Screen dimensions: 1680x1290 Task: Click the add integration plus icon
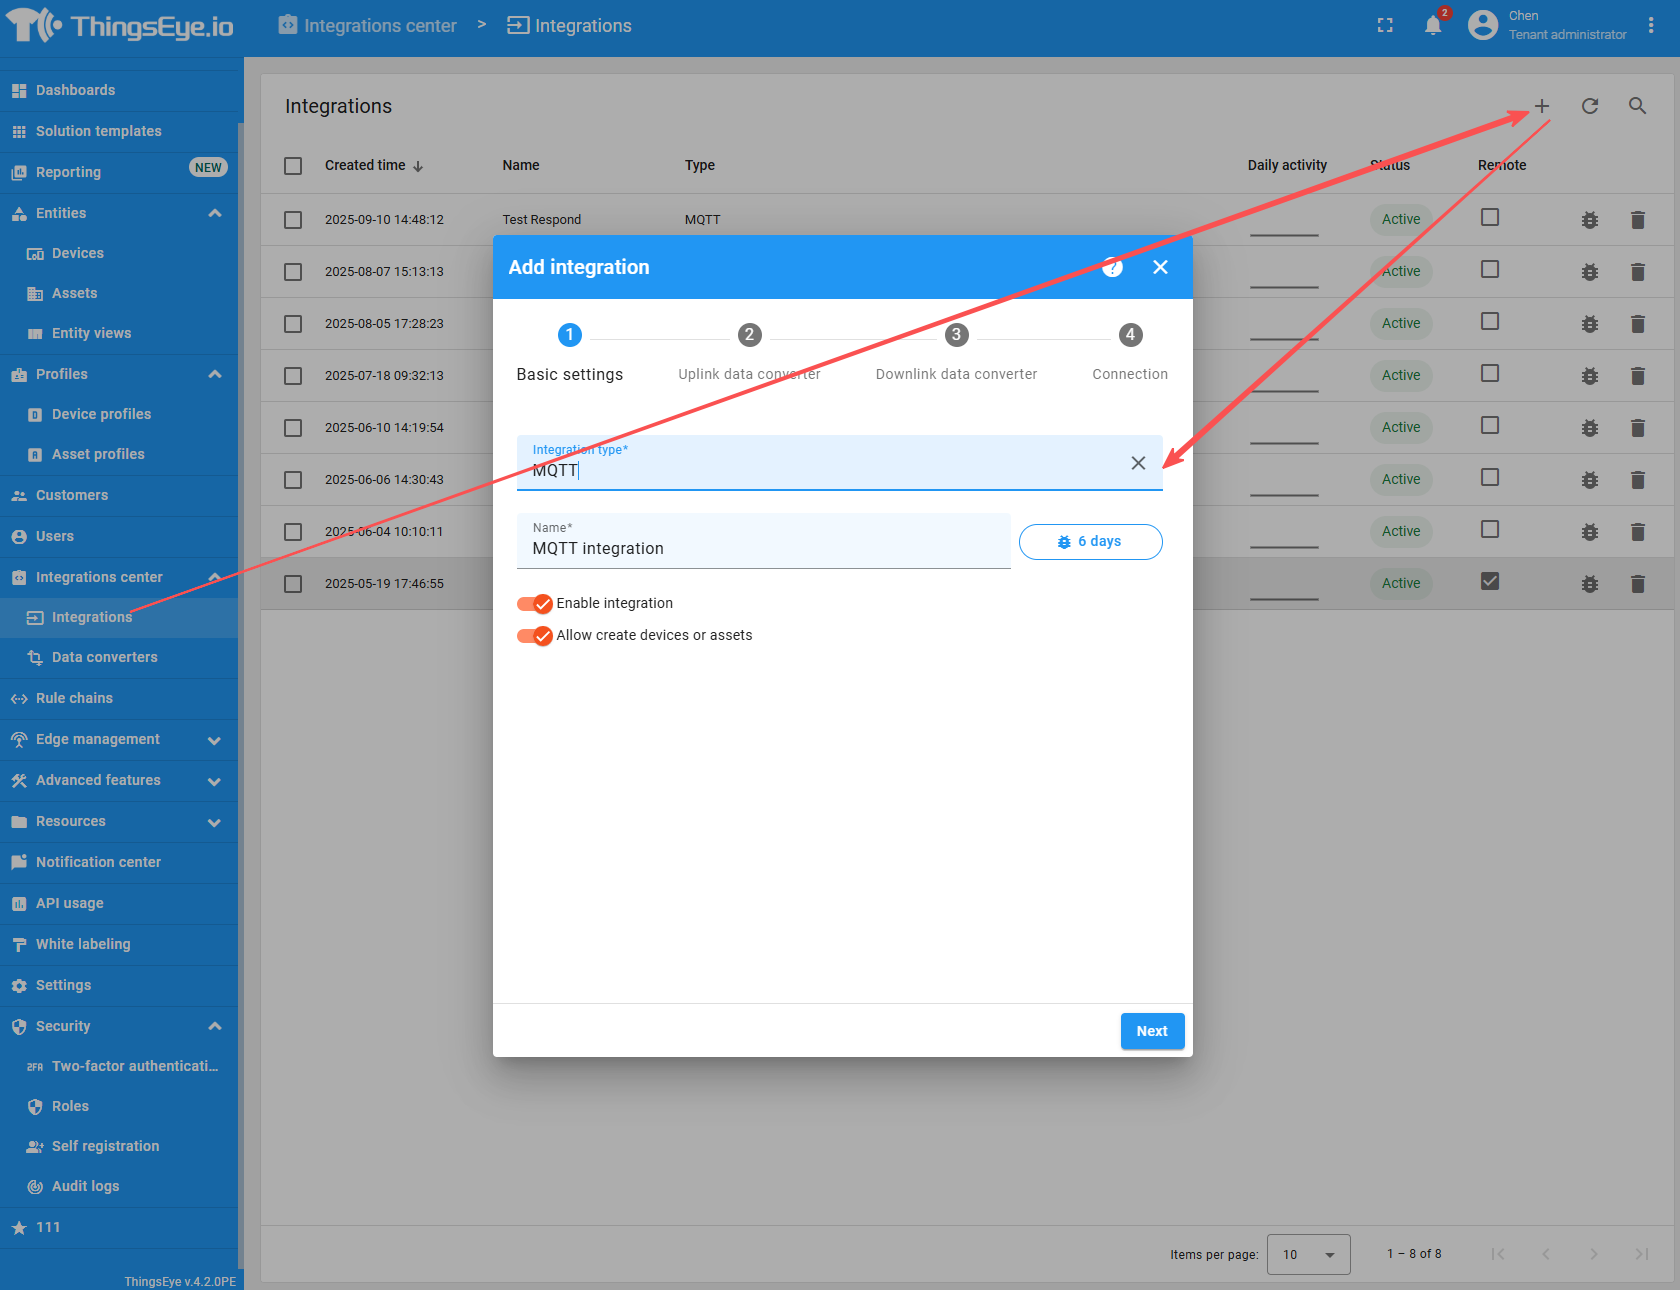(1541, 106)
